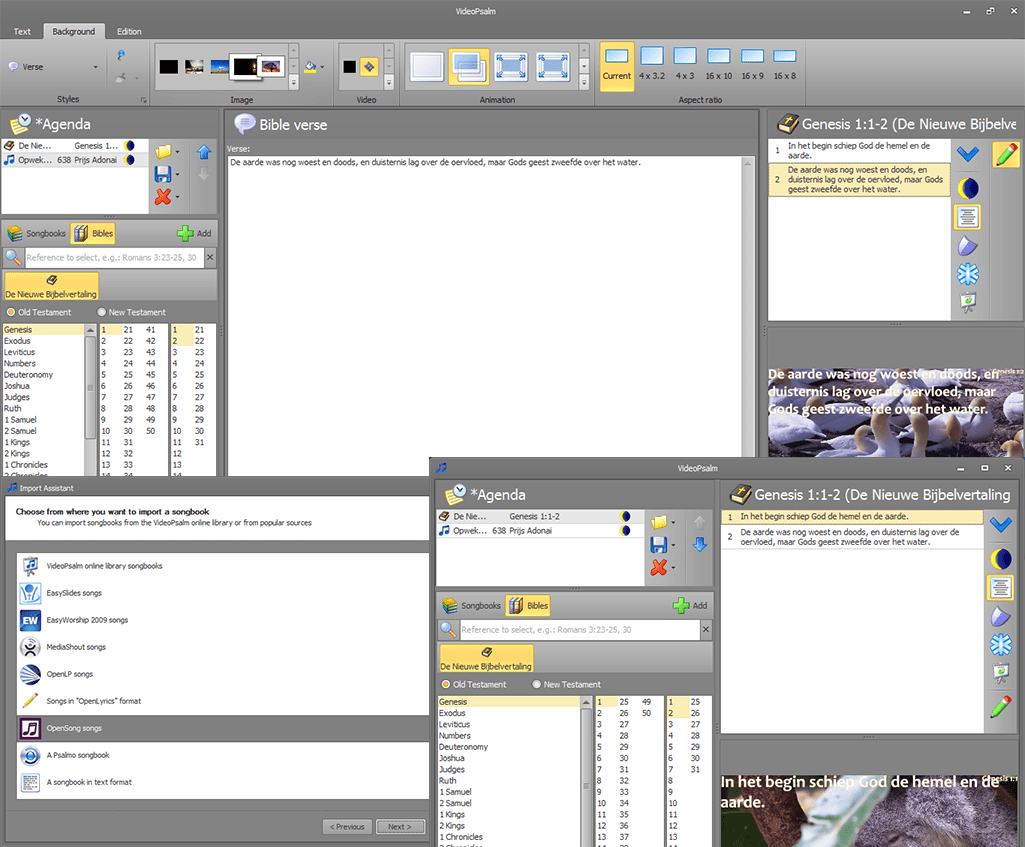Viewport: 1025px width, 847px height.
Task: Move agenda item up, blue arrow, main window
Action: pos(204,152)
